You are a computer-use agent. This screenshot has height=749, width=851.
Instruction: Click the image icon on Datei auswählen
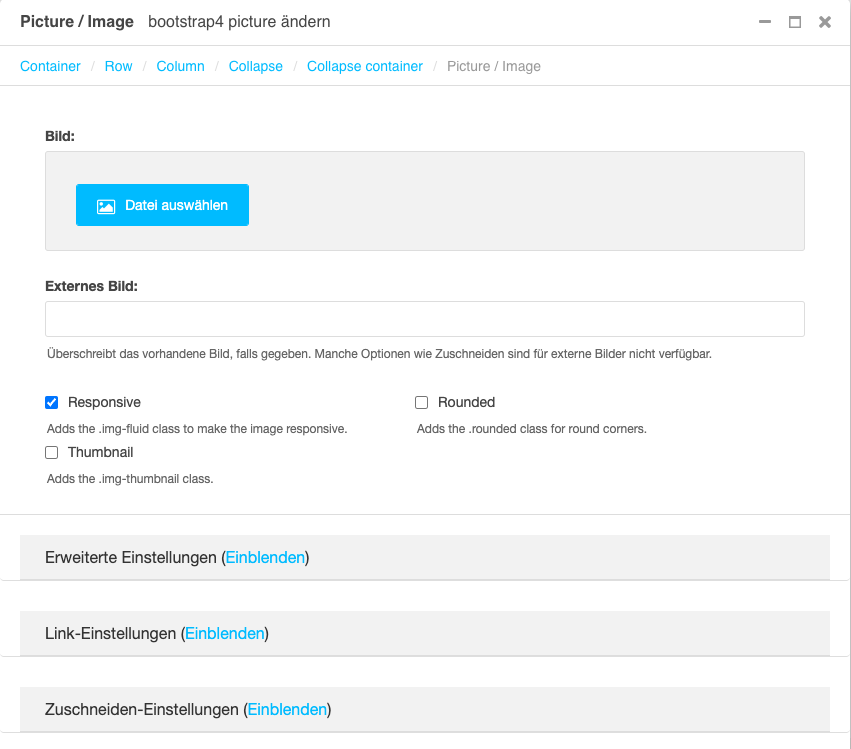pos(106,204)
